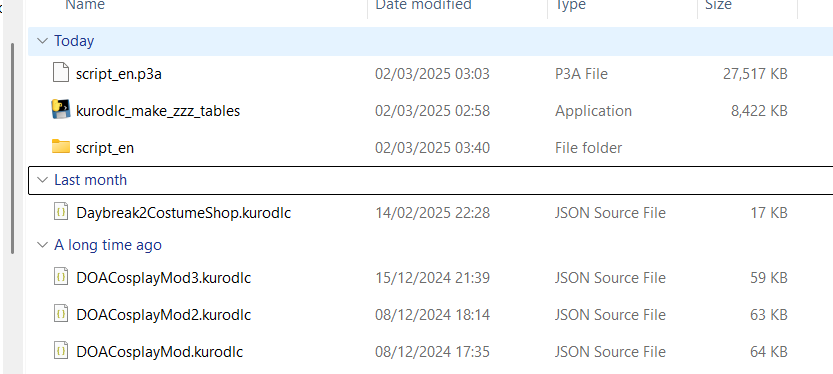Sort files by the Name column header
Viewport: 833px width, 374px height.
85,5
